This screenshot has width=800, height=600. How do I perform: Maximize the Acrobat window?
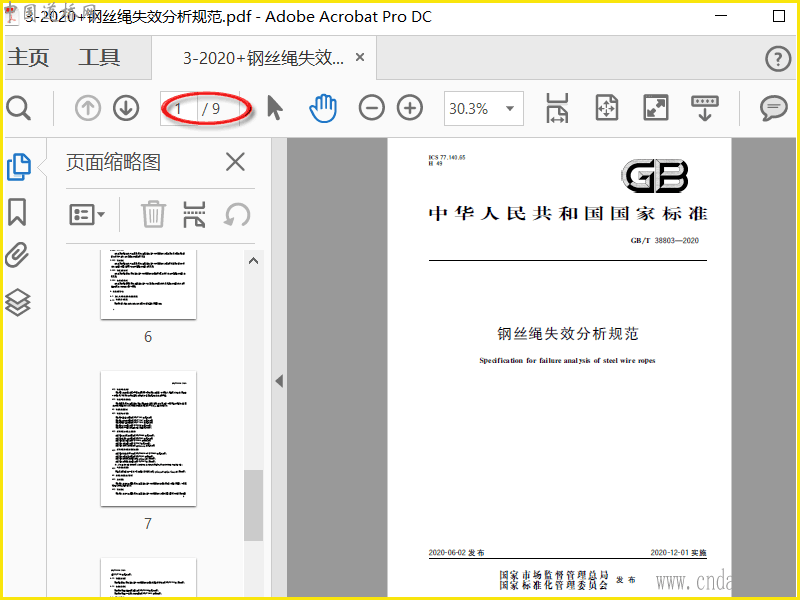pyautogui.click(x=779, y=16)
